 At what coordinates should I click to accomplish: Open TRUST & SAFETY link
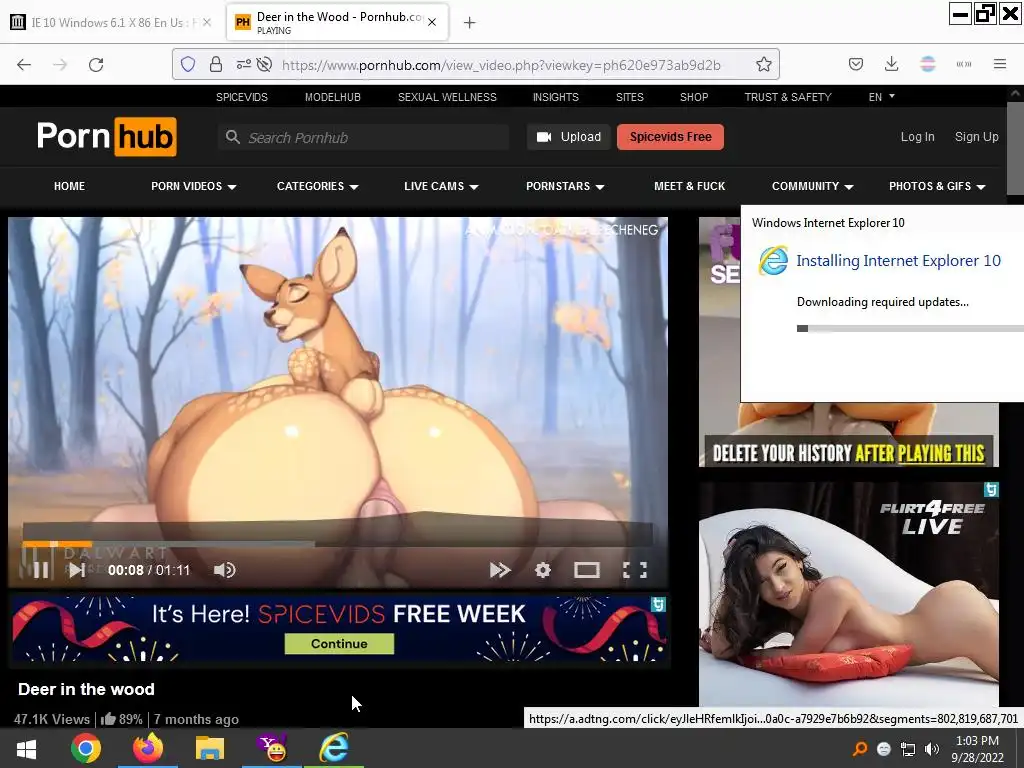point(788,97)
